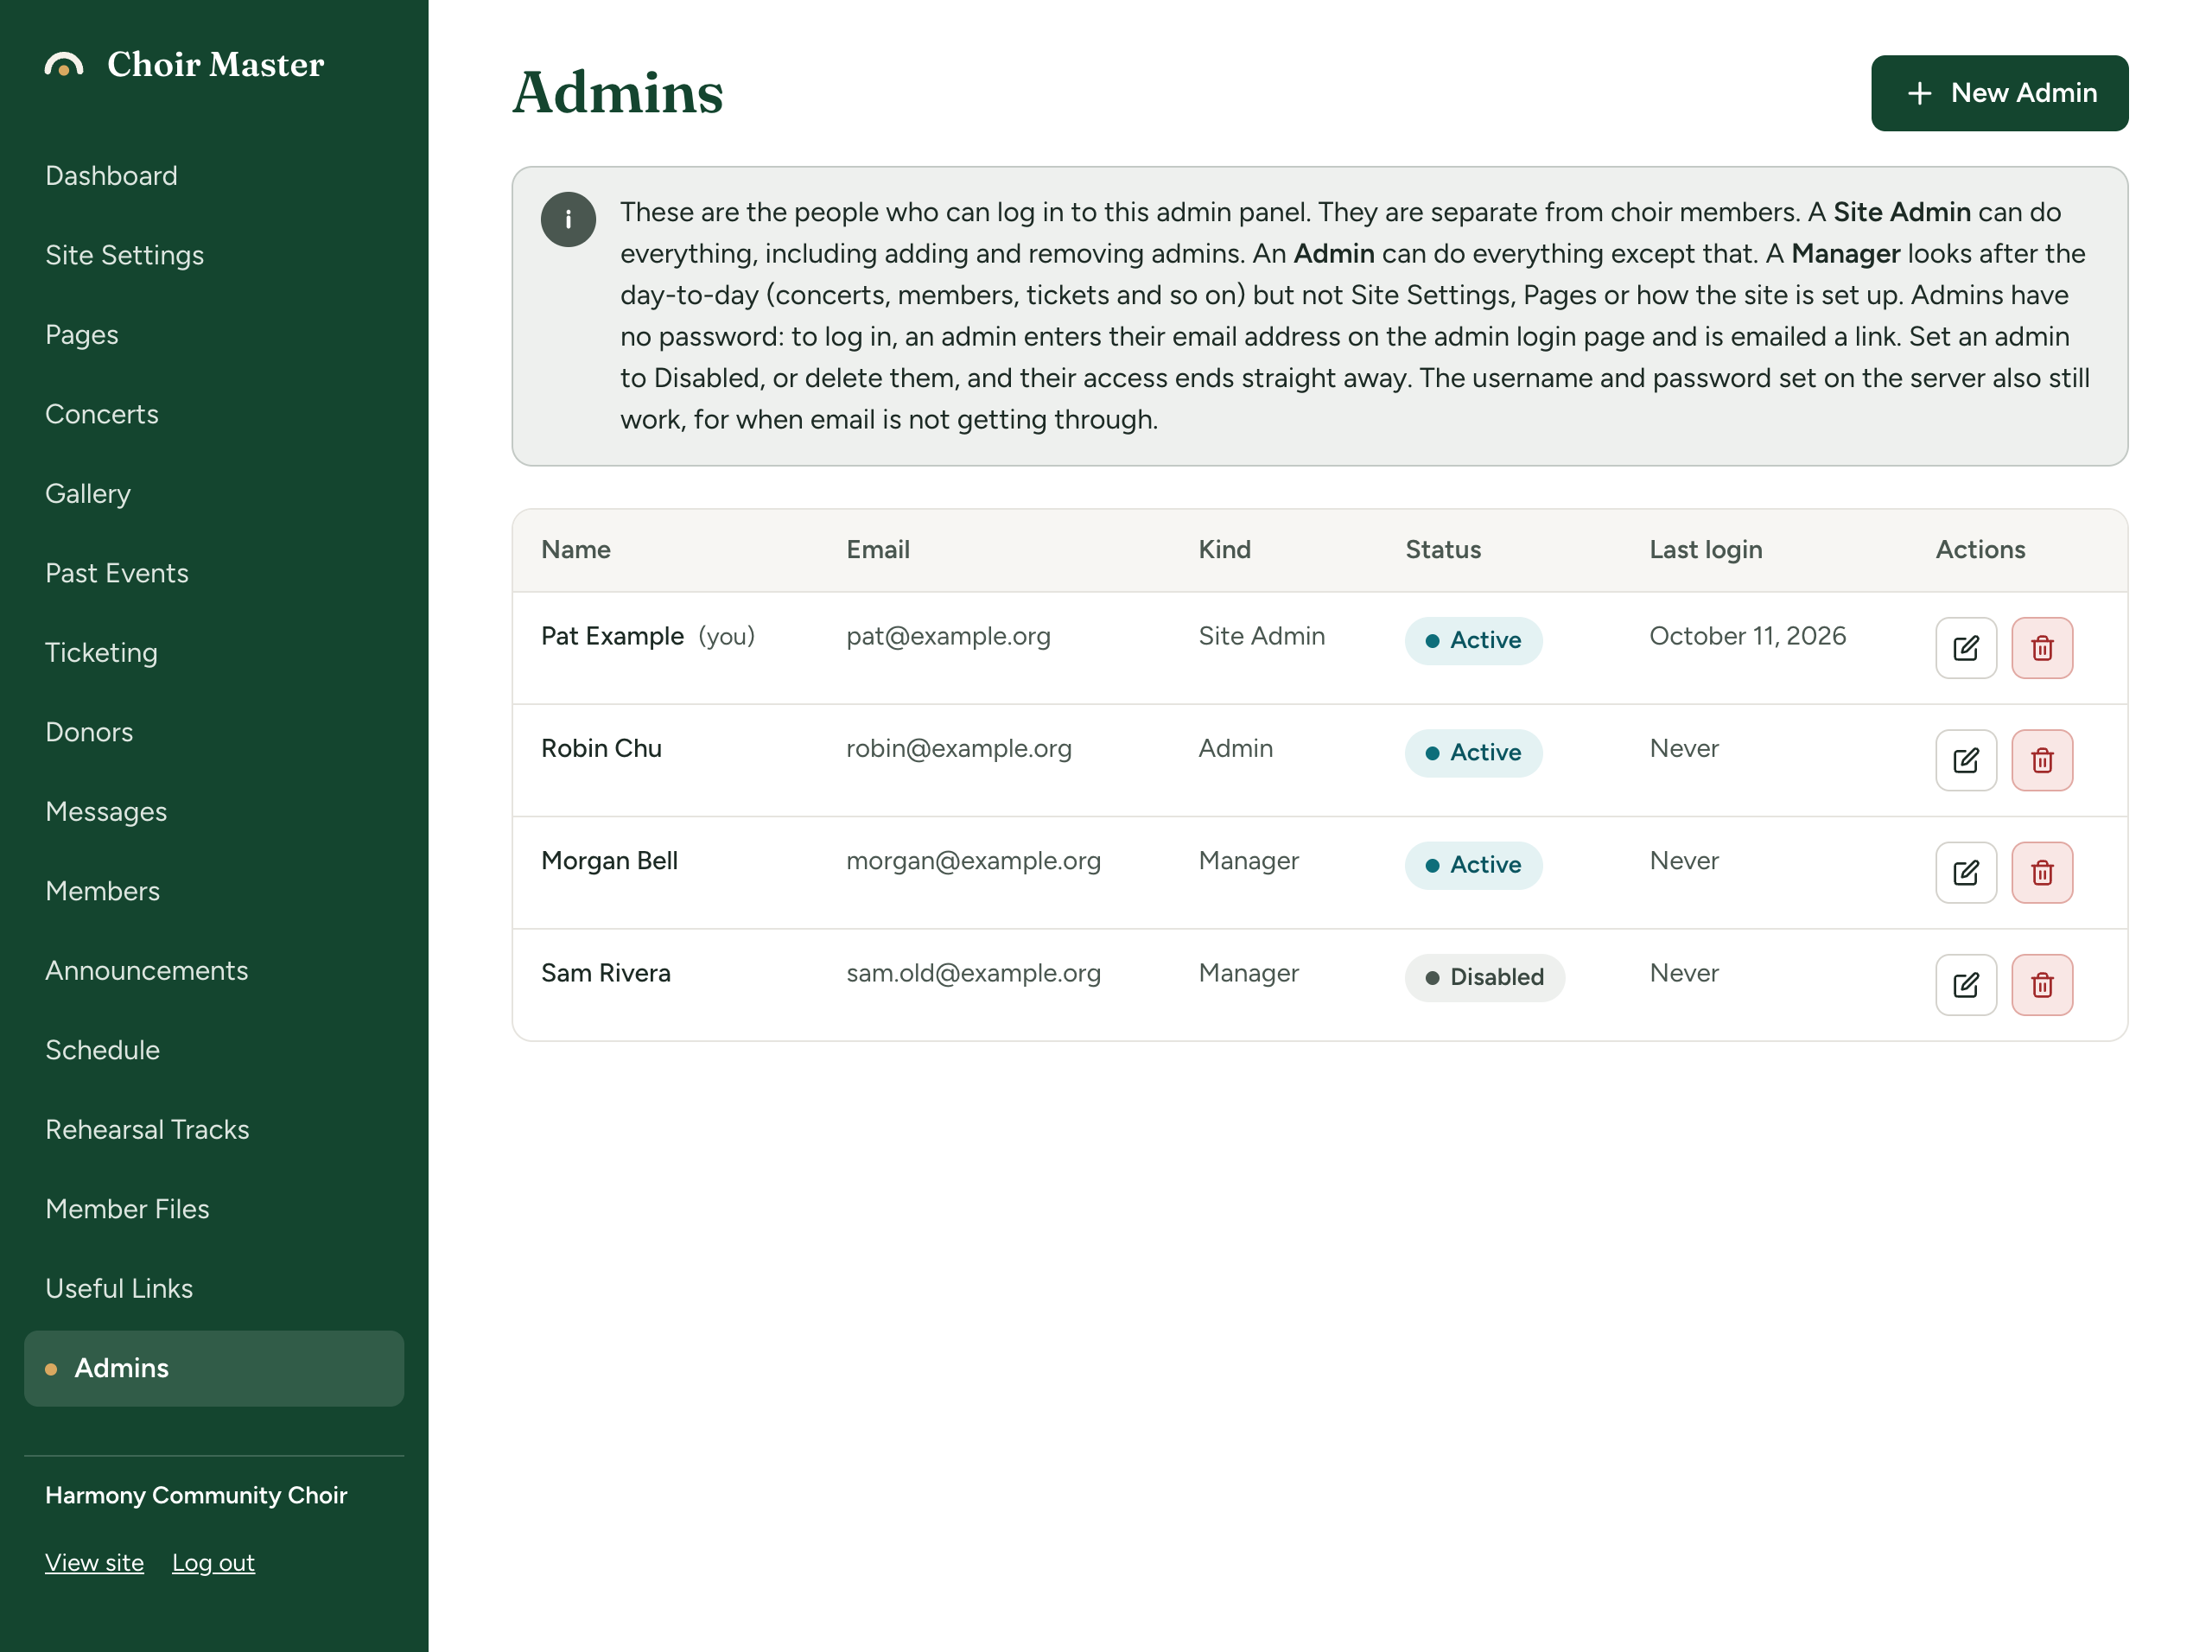
Task: Click the Choir Master title text
Action: tap(215, 64)
